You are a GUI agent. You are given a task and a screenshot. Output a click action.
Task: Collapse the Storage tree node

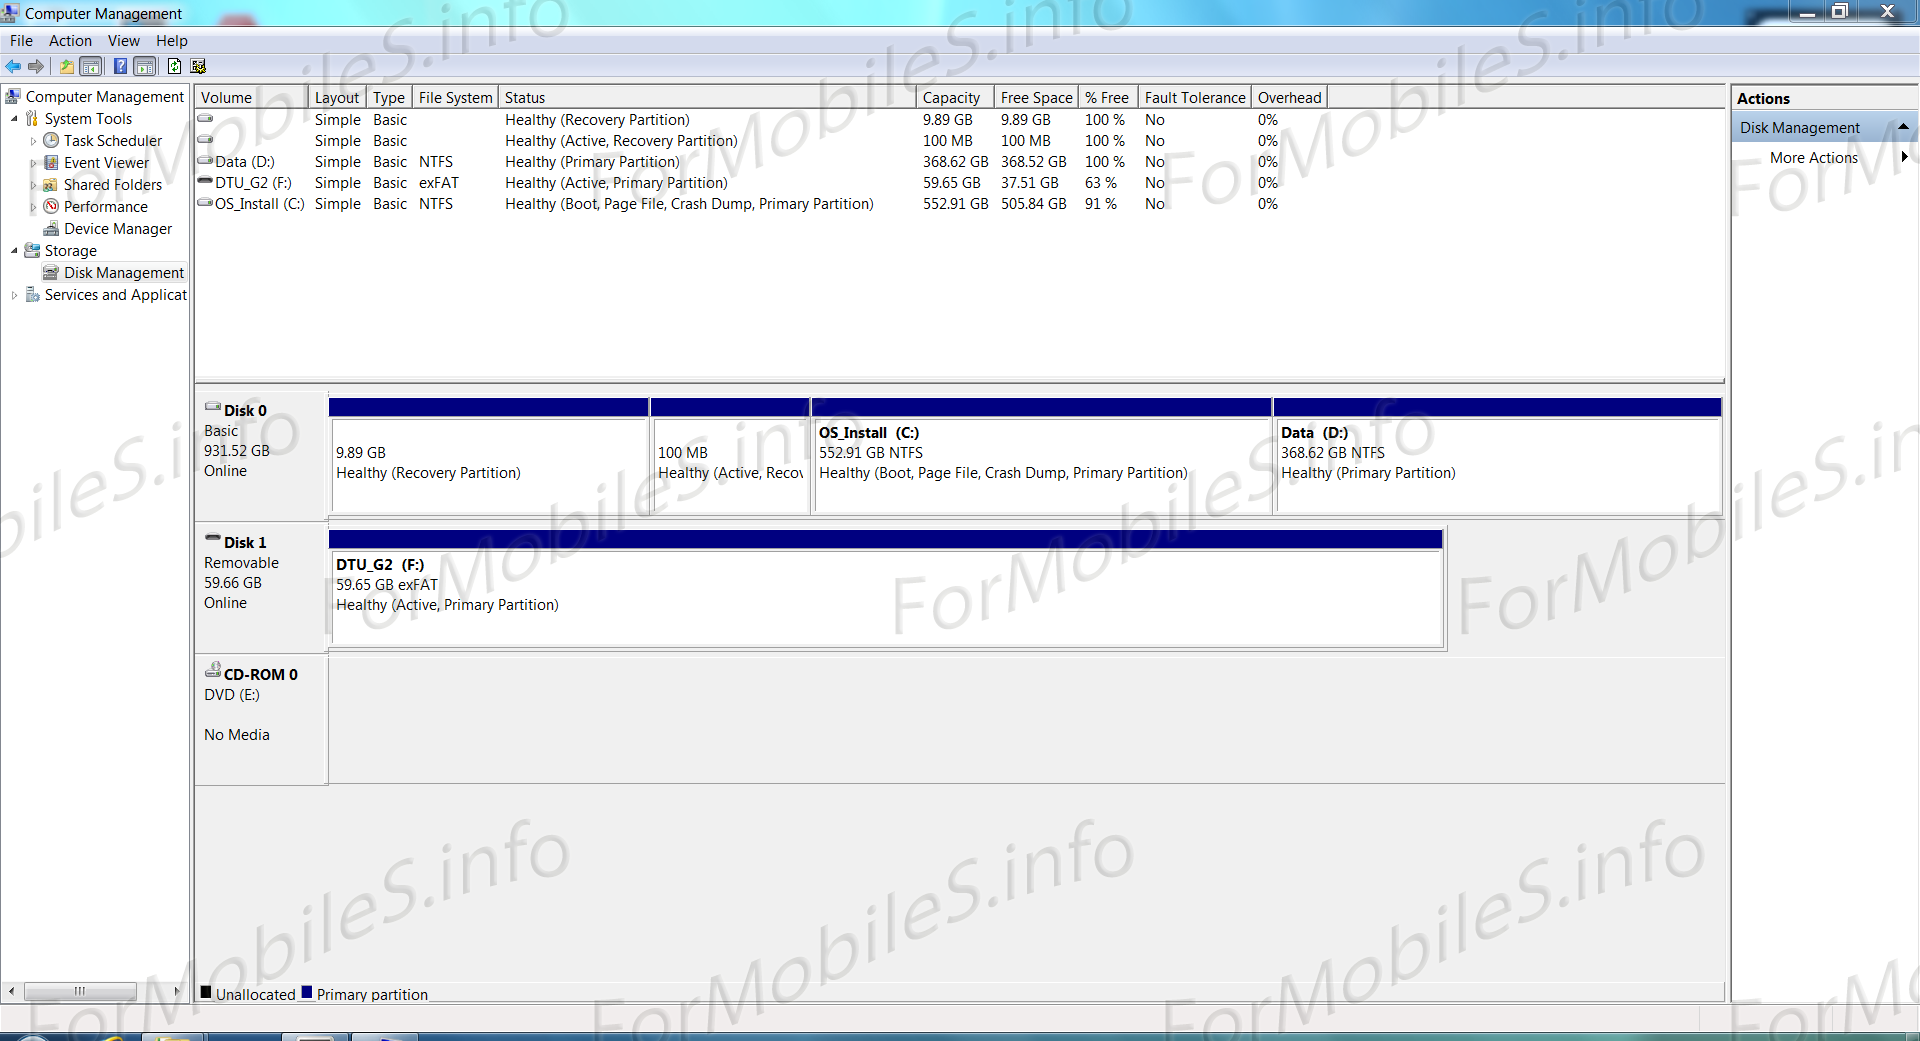14,251
